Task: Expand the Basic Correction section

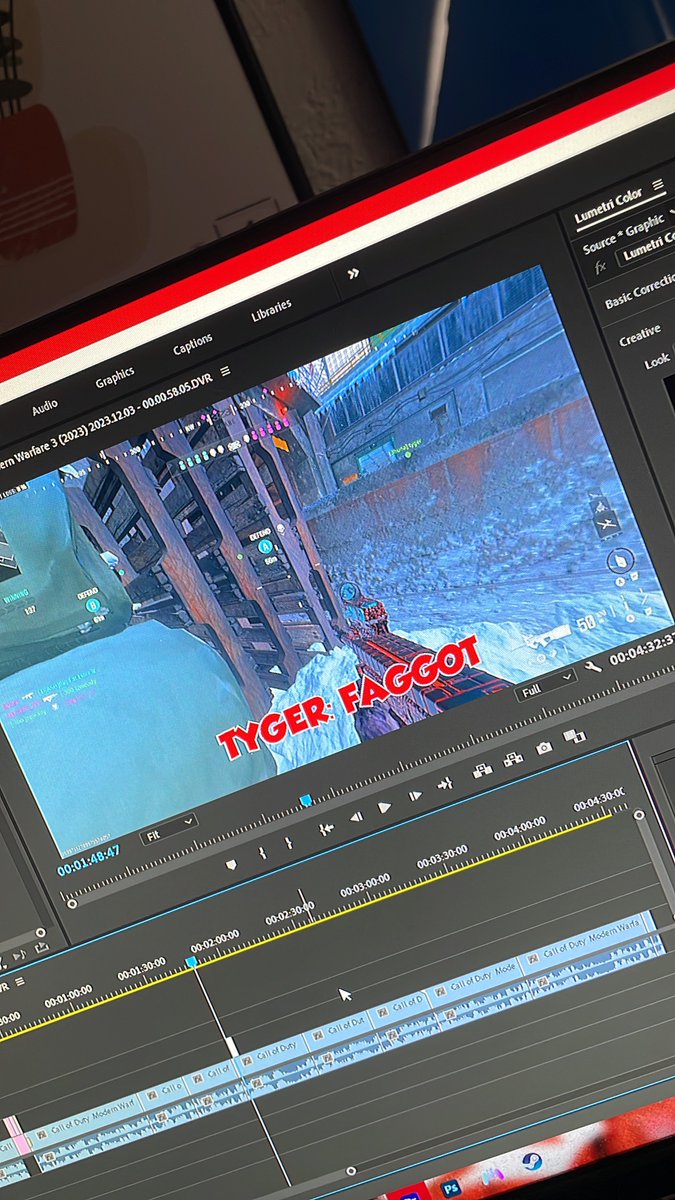Action: click(640, 290)
